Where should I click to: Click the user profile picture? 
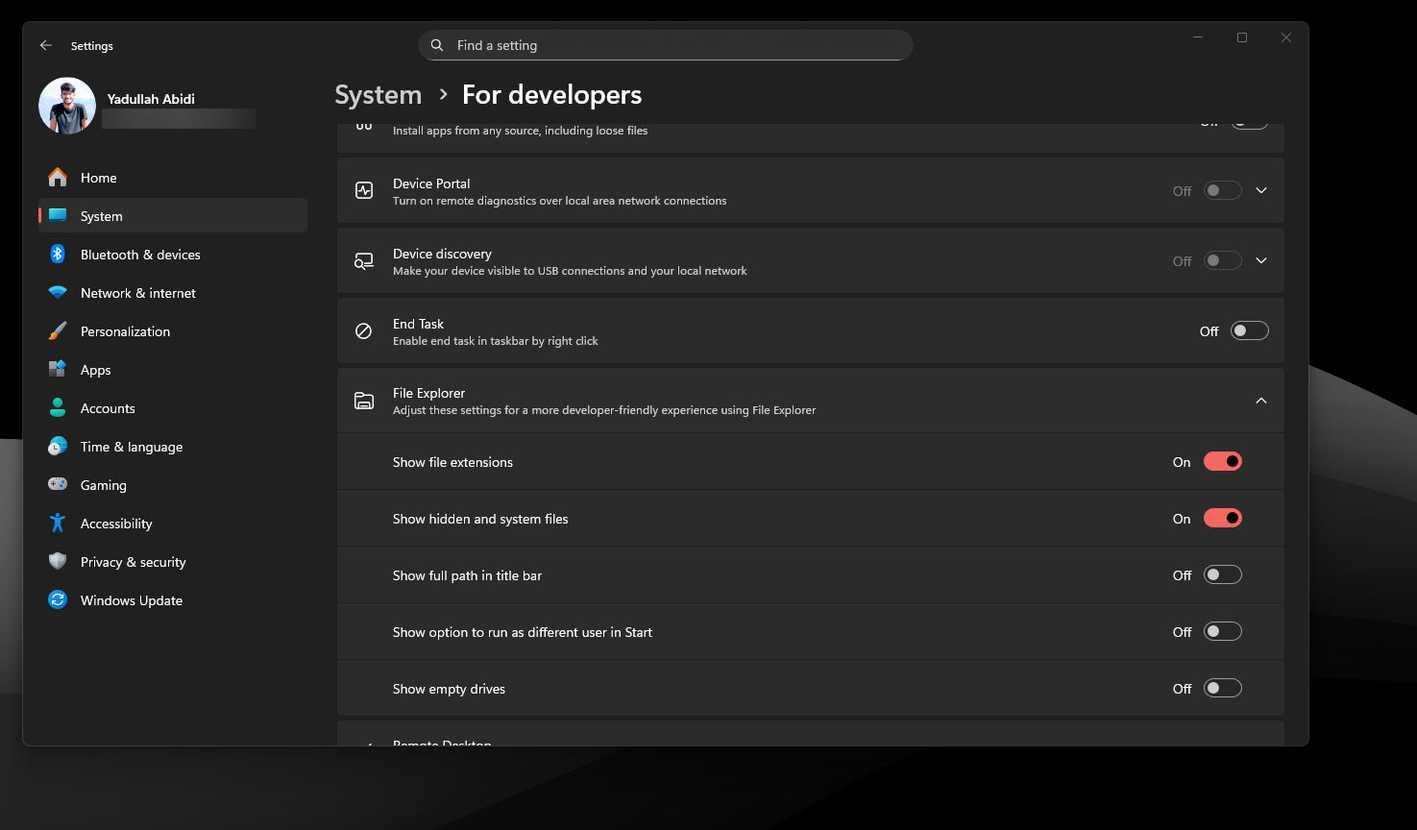(x=67, y=106)
